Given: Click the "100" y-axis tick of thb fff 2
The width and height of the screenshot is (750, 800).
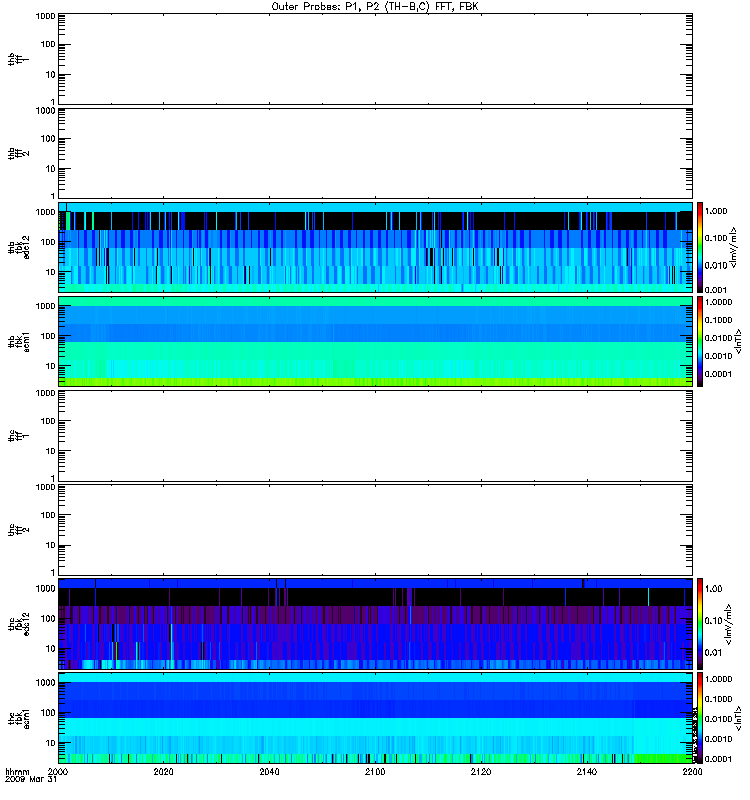Looking at the screenshot, I should [48, 139].
